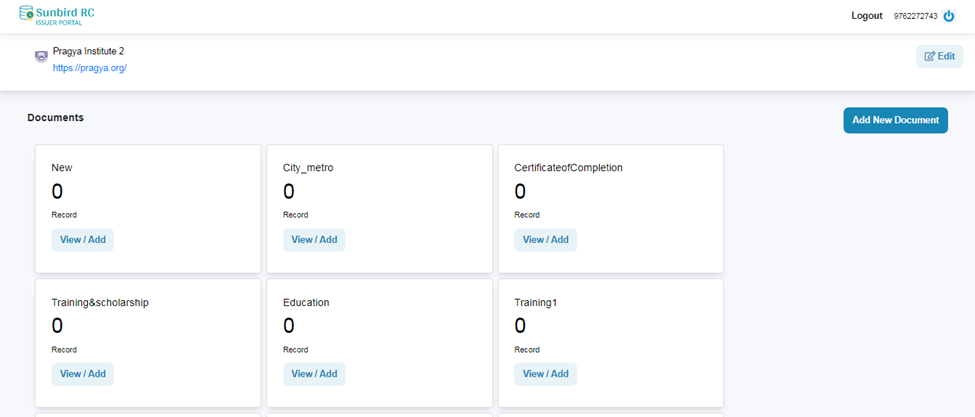The width and height of the screenshot is (975, 417).
Task: Select the Pragya Institute 2 name text
Action: (x=88, y=51)
